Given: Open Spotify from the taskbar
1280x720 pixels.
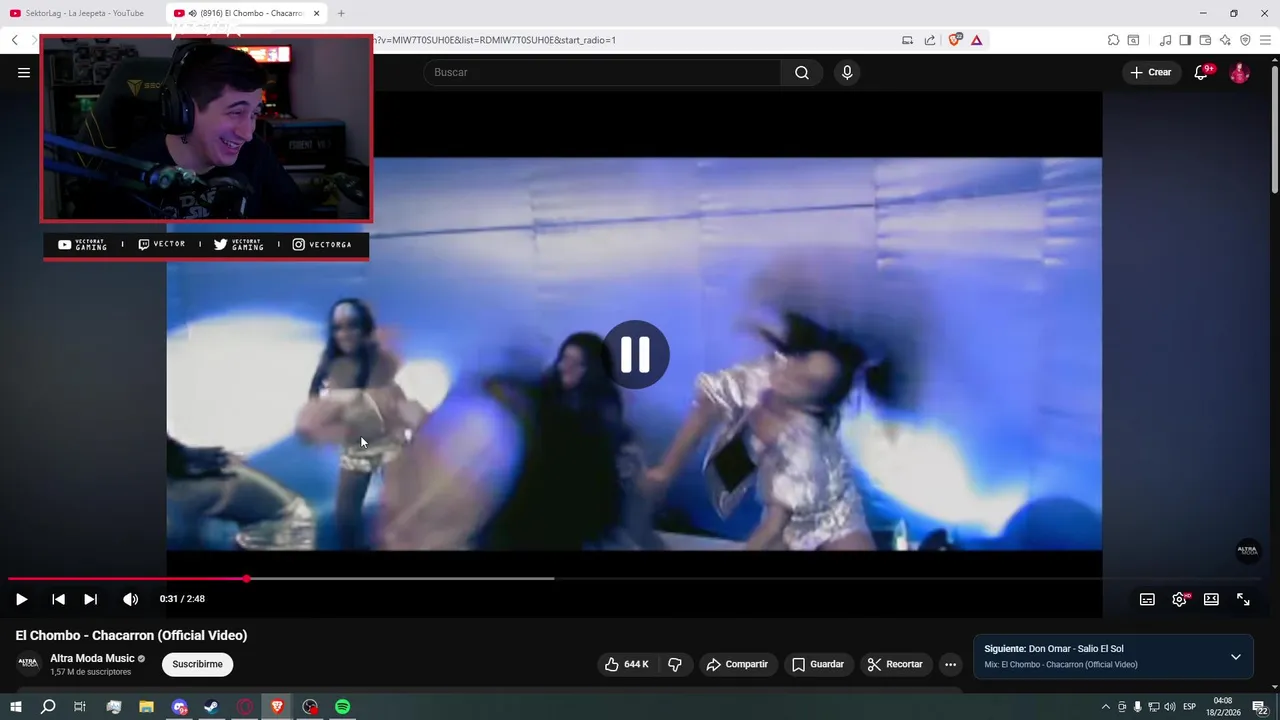Looking at the screenshot, I should [x=343, y=707].
